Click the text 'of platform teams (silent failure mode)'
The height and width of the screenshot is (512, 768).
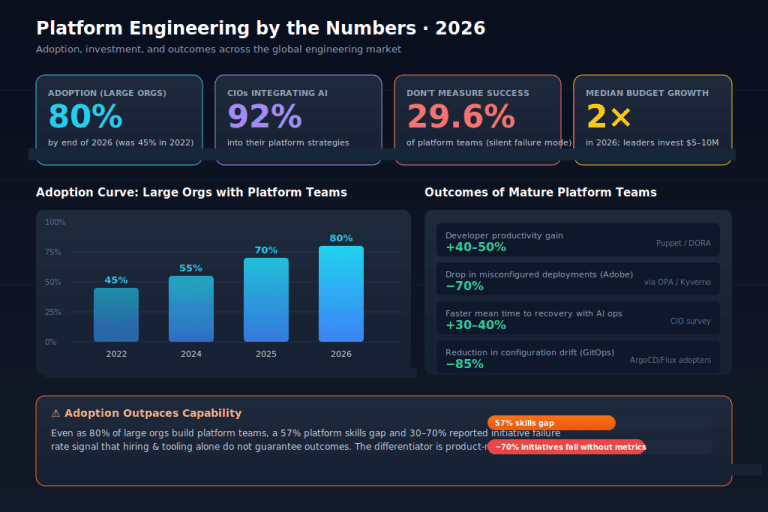point(489,143)
